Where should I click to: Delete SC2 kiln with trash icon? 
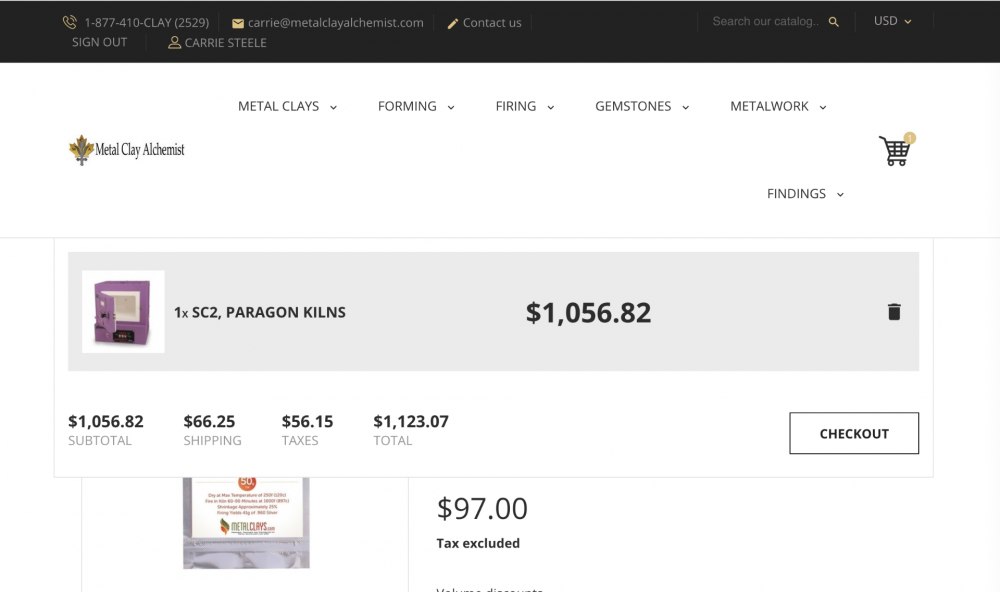point(894,312)
